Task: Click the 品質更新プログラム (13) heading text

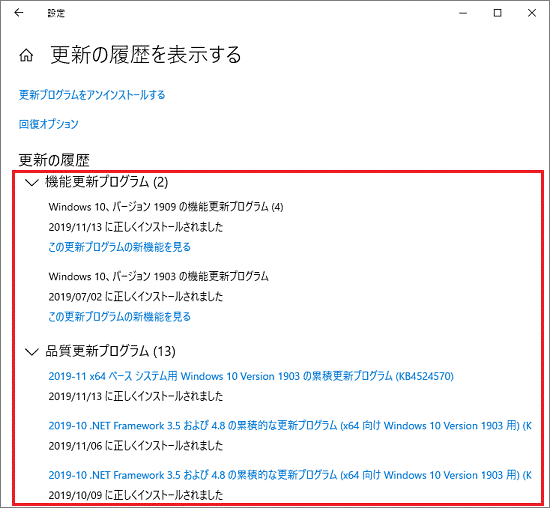Action: (110, 351)
